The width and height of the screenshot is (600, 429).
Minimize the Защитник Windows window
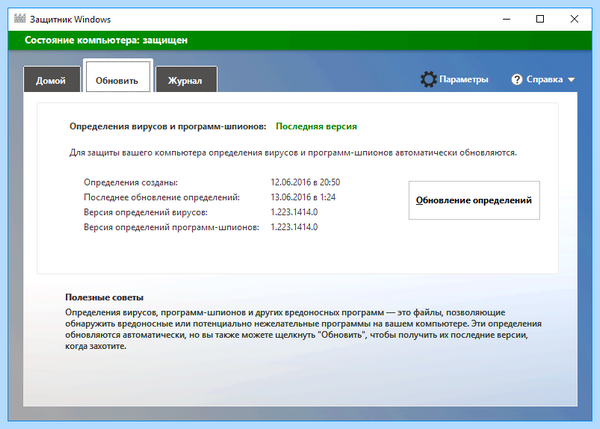point(506,19)
